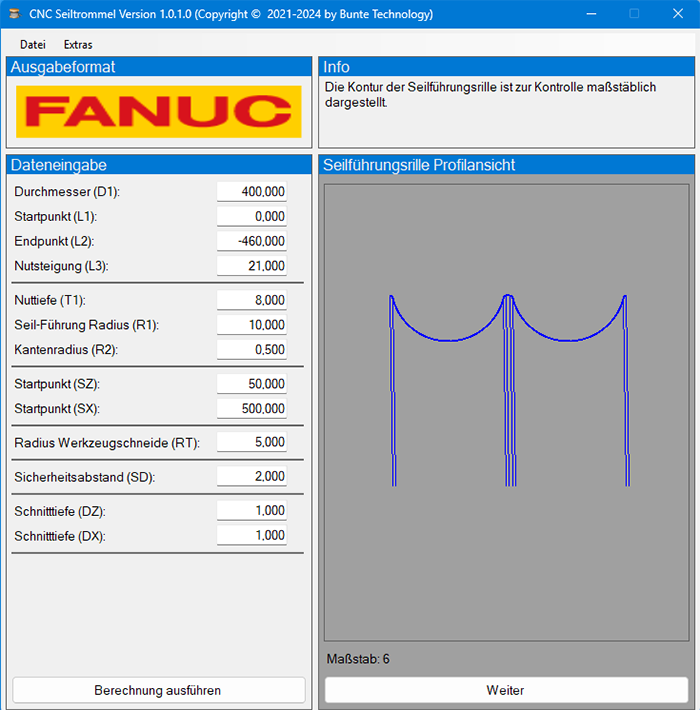Click the Kantenradius (R2) label

coord(66,350)
